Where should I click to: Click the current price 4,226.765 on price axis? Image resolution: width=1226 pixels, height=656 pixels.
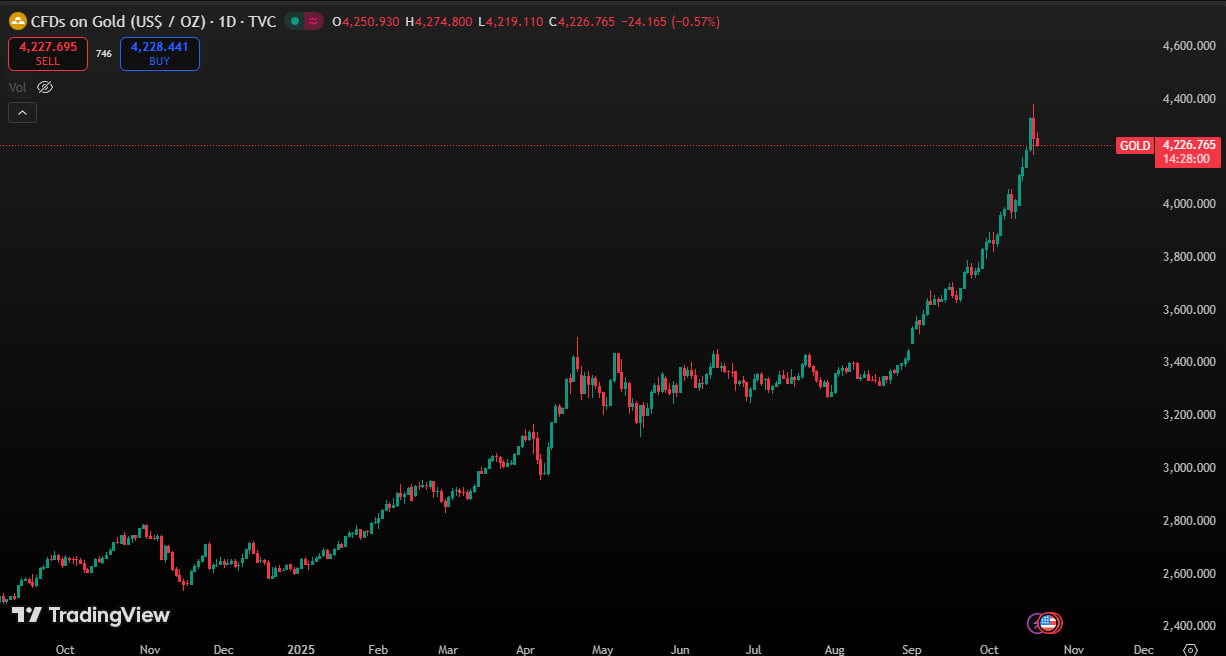click(x=1189, y=145)
